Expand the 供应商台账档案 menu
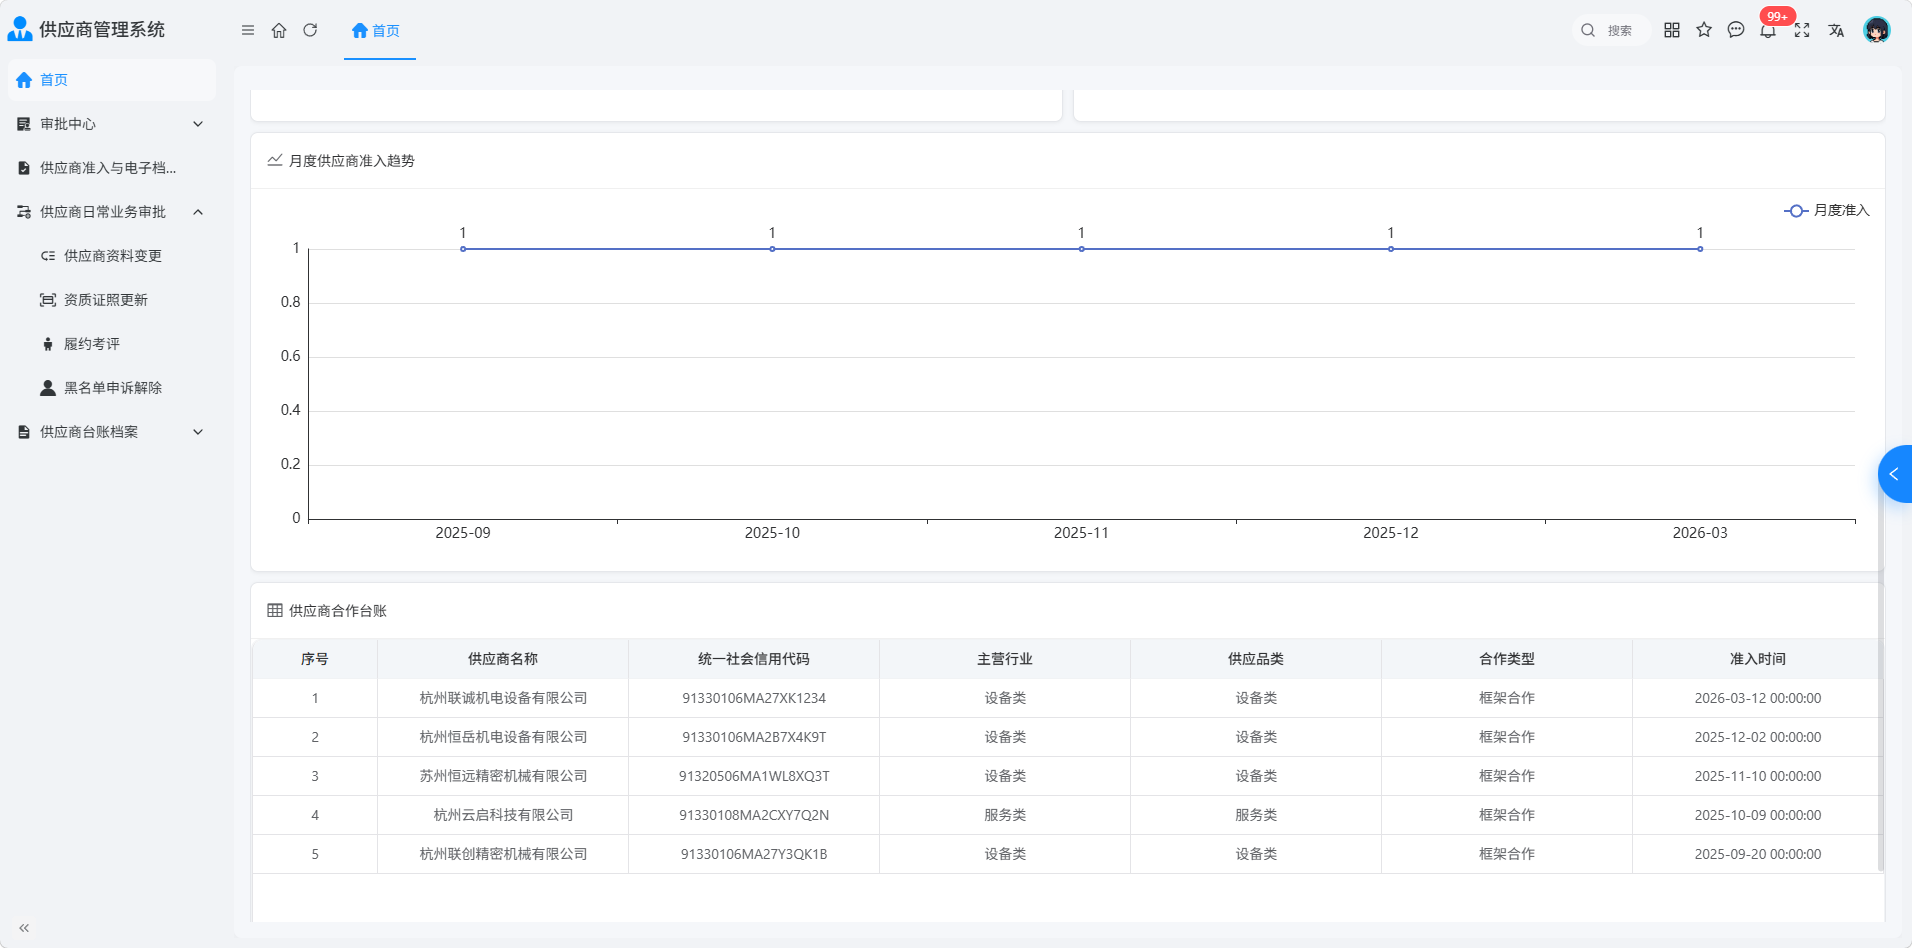1912x948 pixels. click(x=112, y=432)
